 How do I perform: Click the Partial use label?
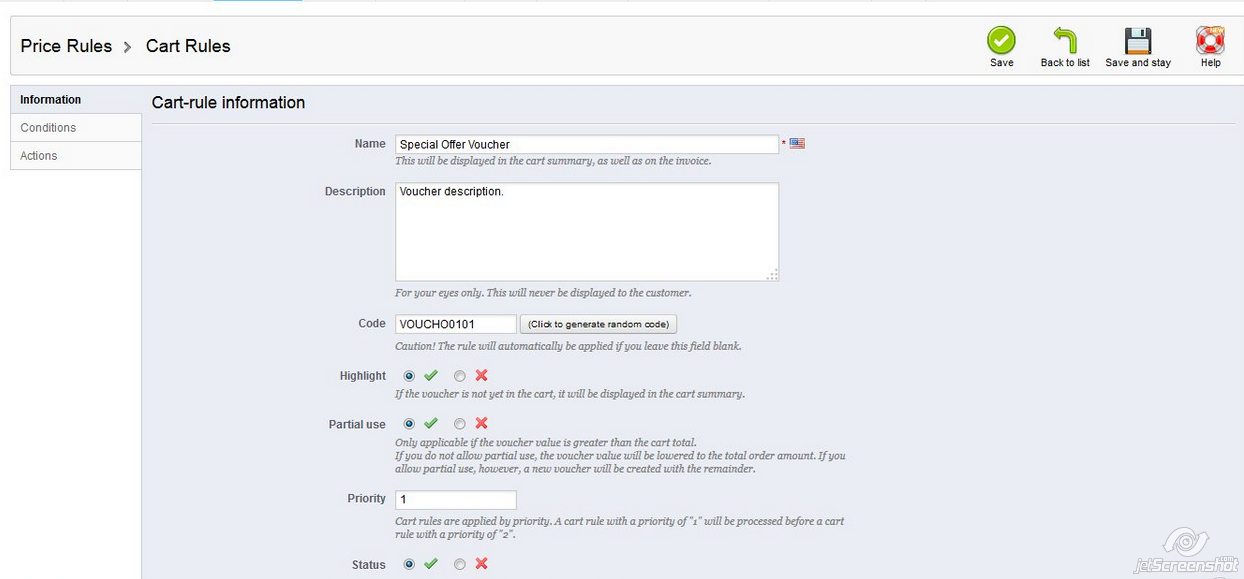click(357, 424)
